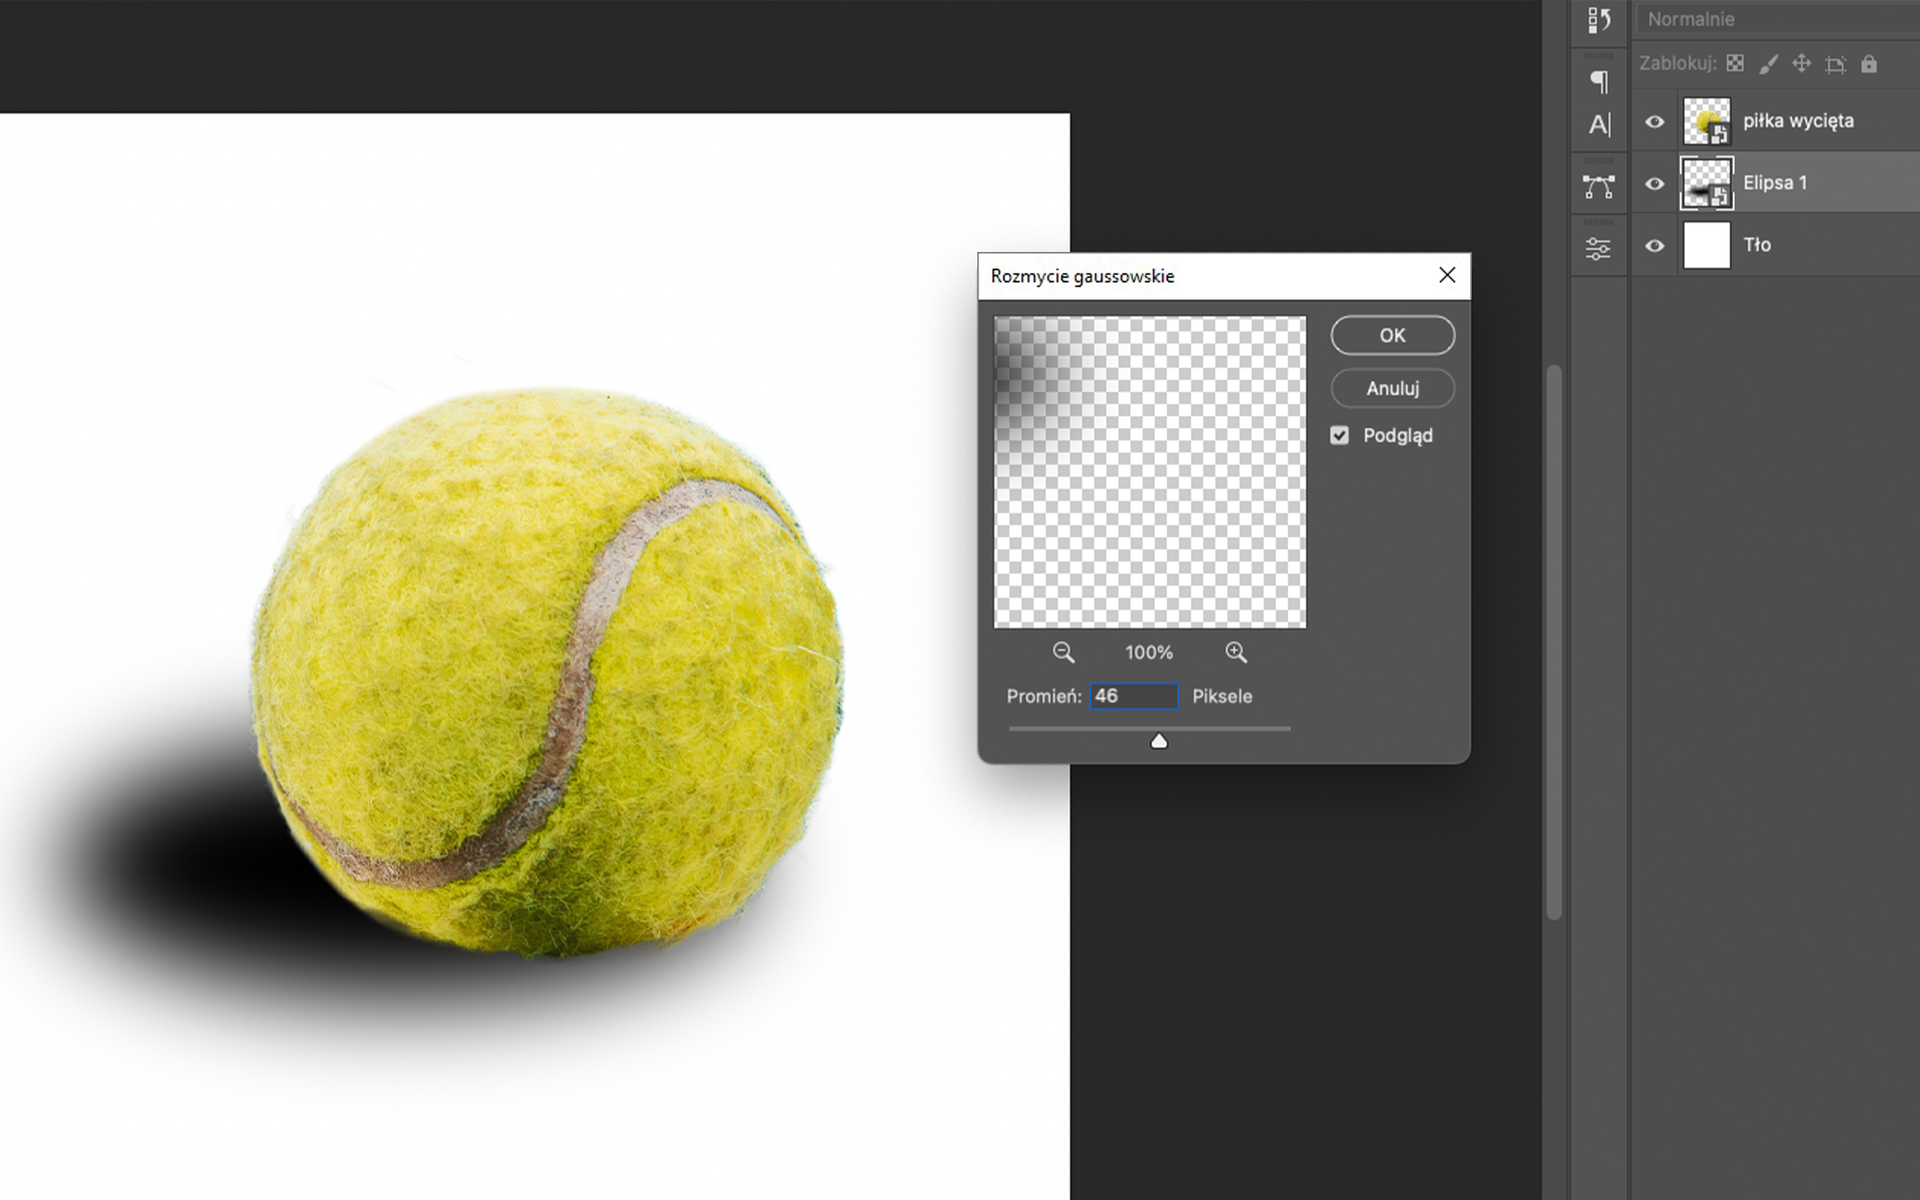Image resolution: width=1920 pixels, height=1200 pixels.
Task: Toggle visibility of Elipsa 1 layer
Action: (x=1655, y=181)
